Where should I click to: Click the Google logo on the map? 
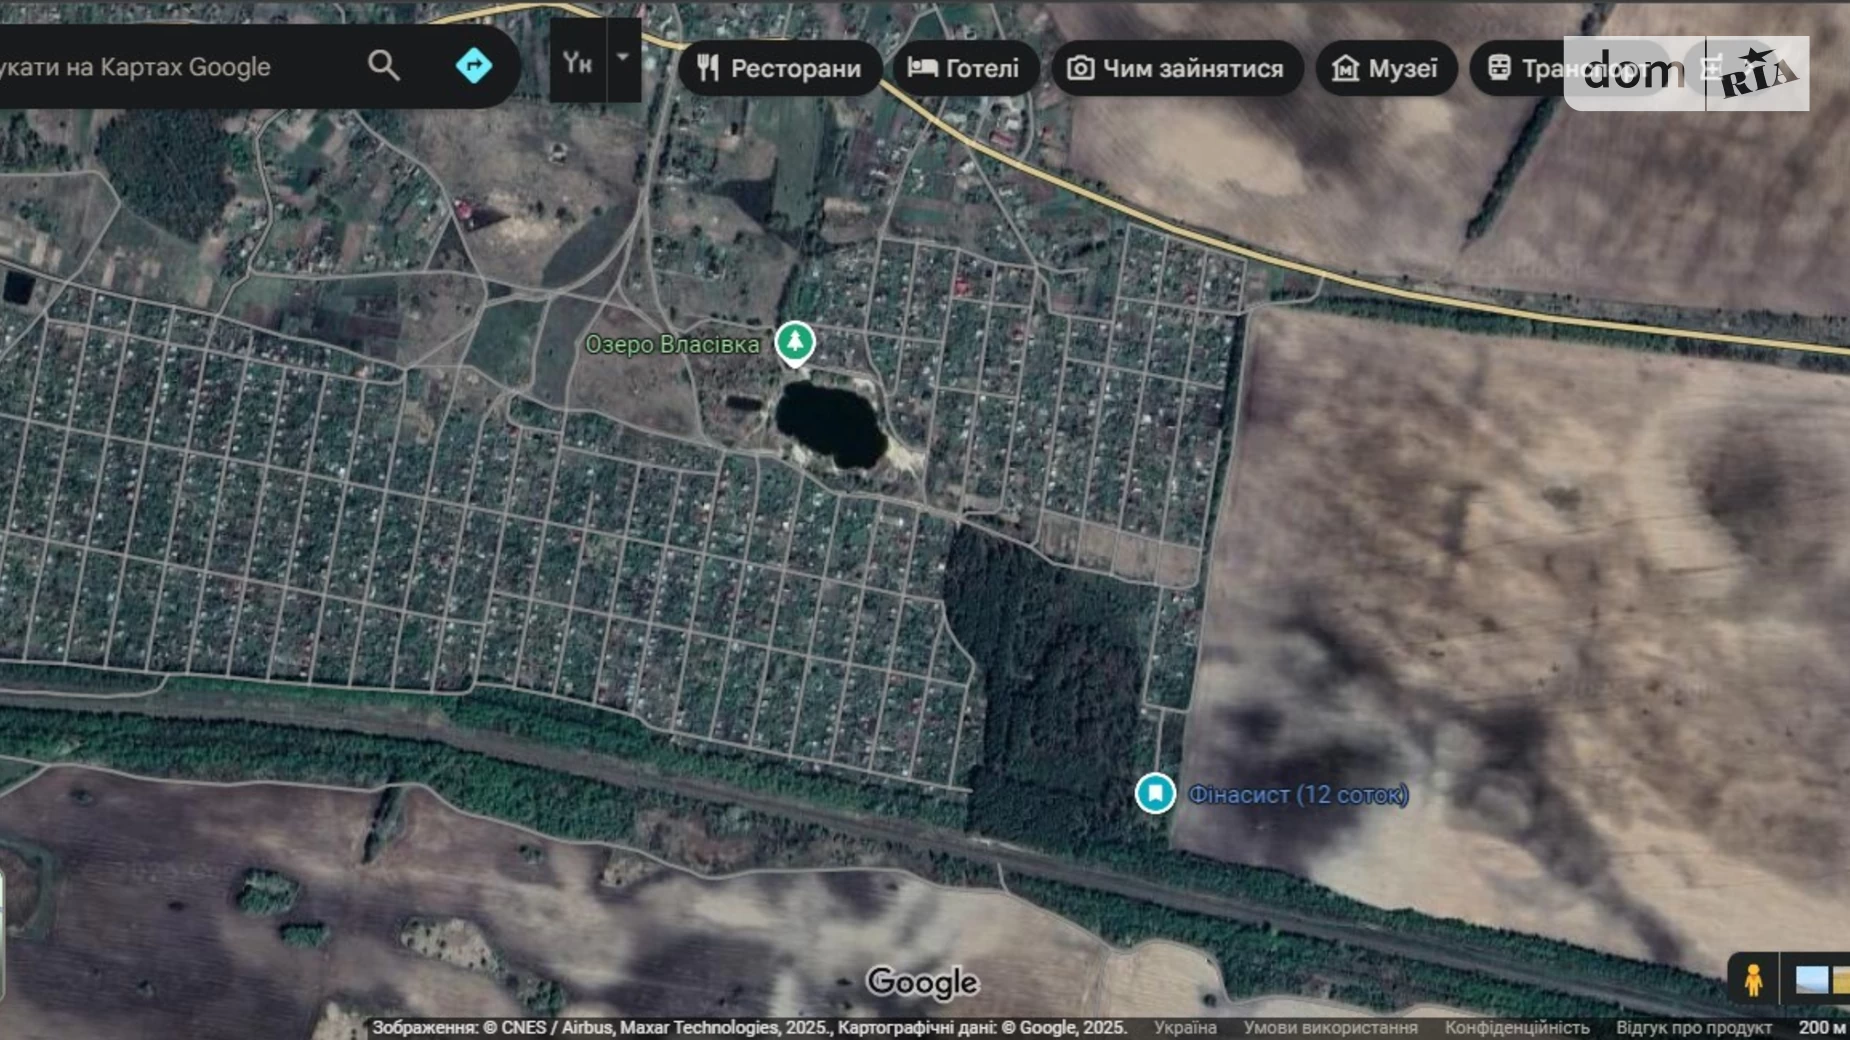pyautogui.click(x=921, y=982)
